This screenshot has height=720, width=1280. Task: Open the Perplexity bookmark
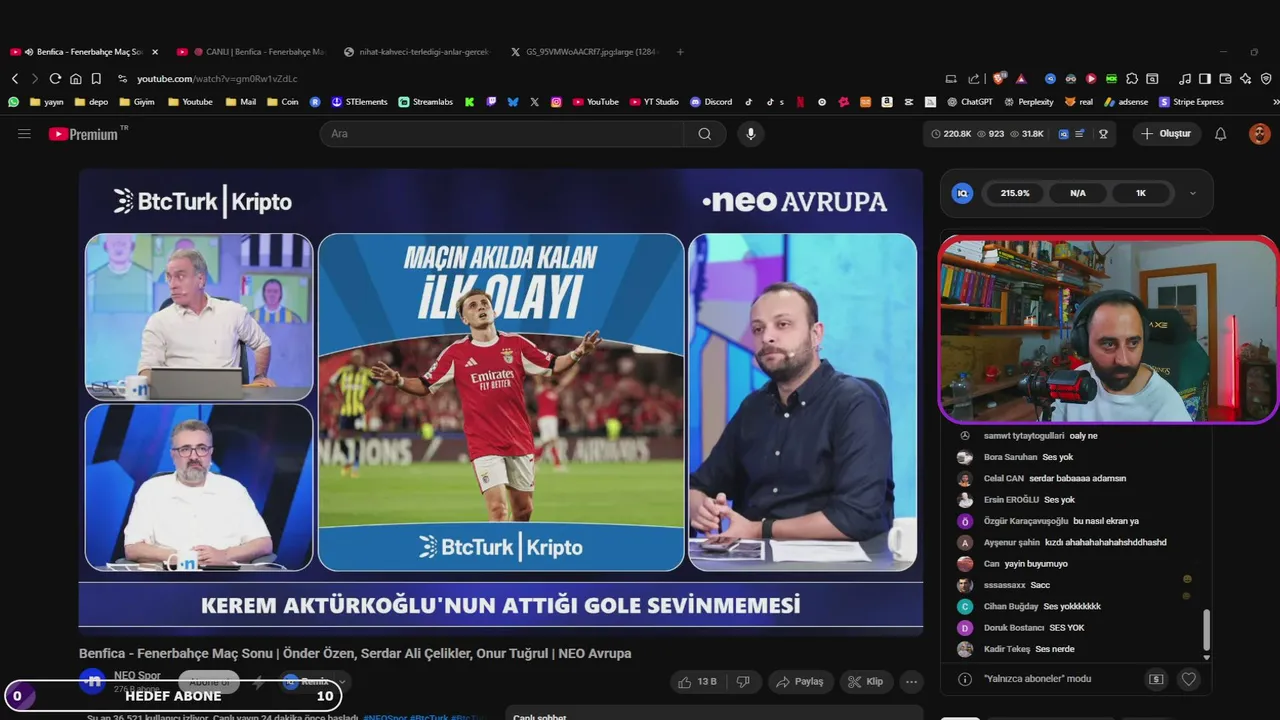tap(1029, 102)
